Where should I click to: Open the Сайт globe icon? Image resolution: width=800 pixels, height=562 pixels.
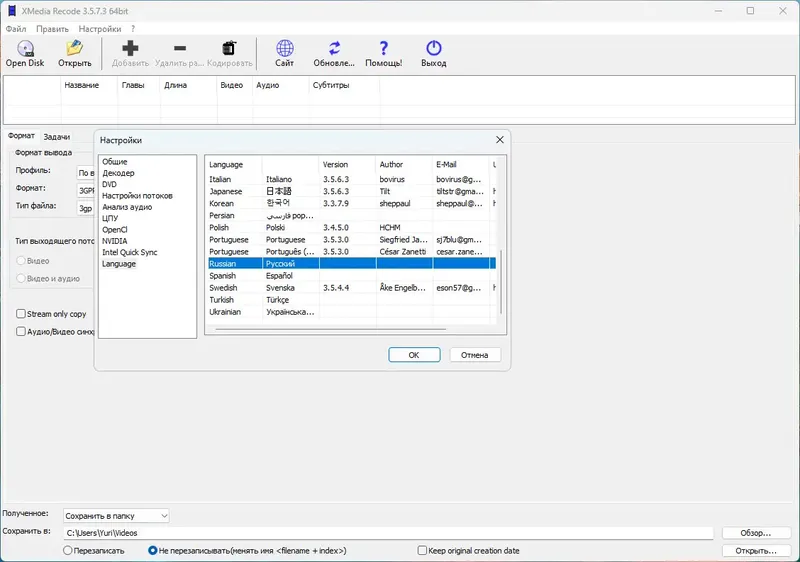pos(285,48)
